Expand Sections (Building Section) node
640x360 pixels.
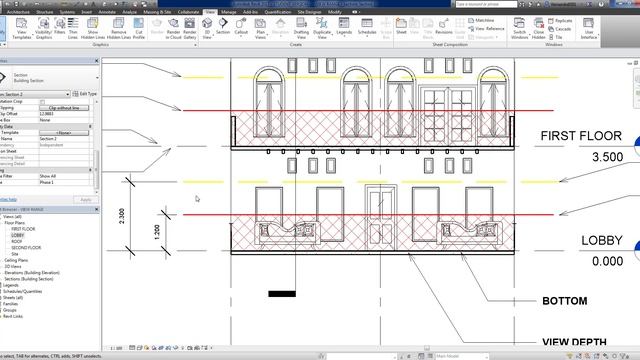[29, 279]
